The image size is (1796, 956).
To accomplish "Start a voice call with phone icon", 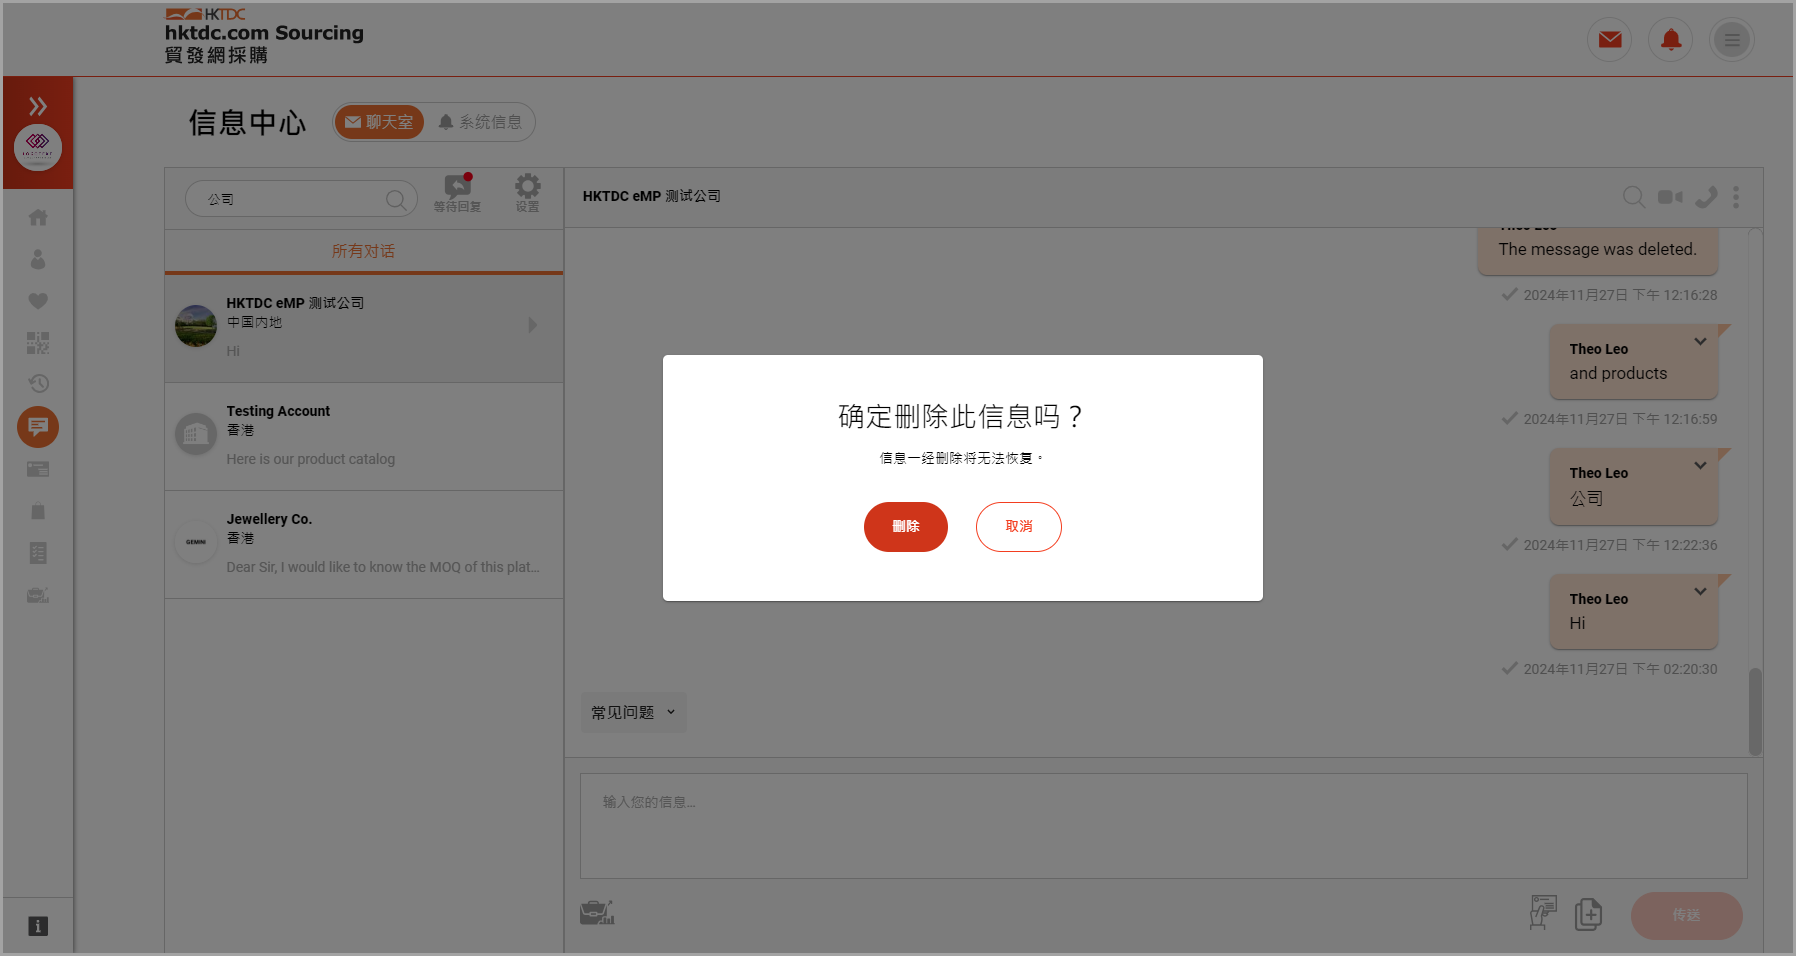I will point(1707,197).
